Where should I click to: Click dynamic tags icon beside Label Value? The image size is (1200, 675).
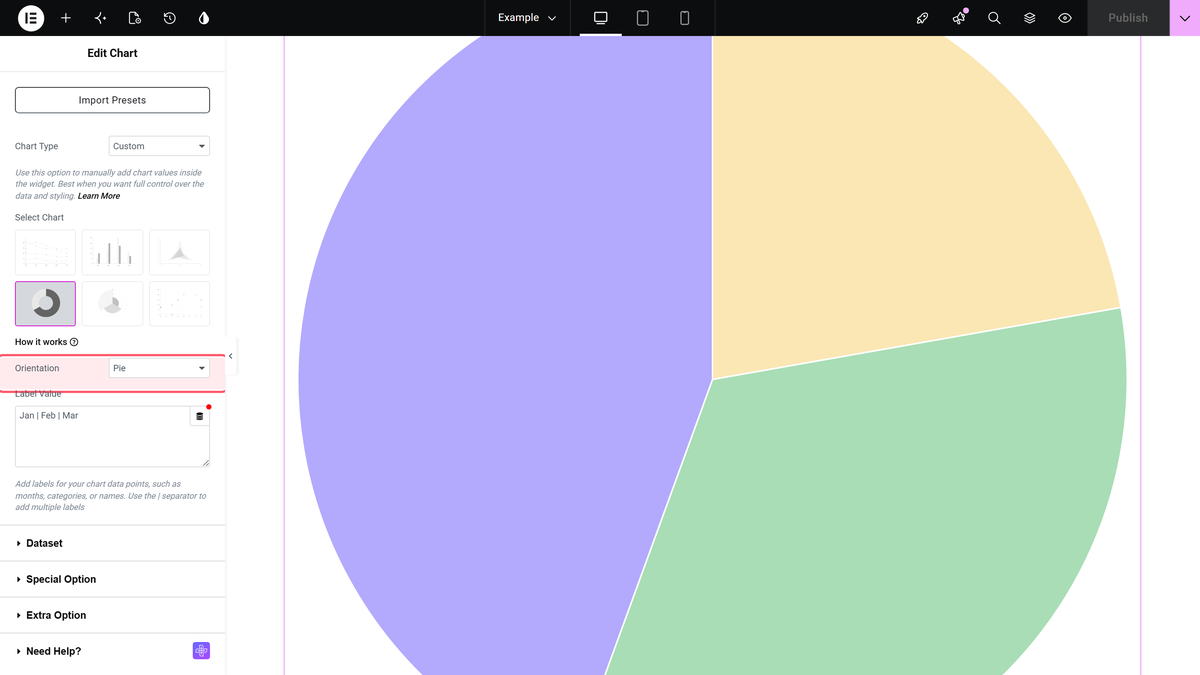[199, 416]
